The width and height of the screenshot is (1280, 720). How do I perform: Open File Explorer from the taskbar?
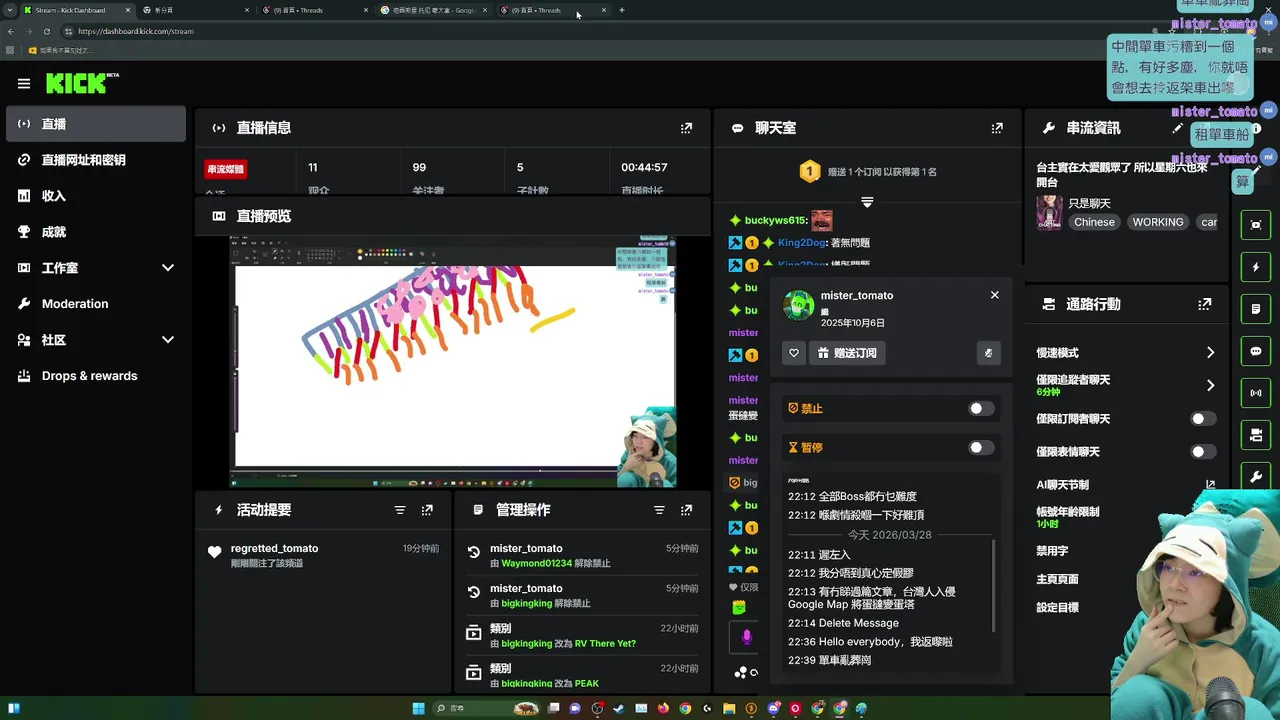729,709
